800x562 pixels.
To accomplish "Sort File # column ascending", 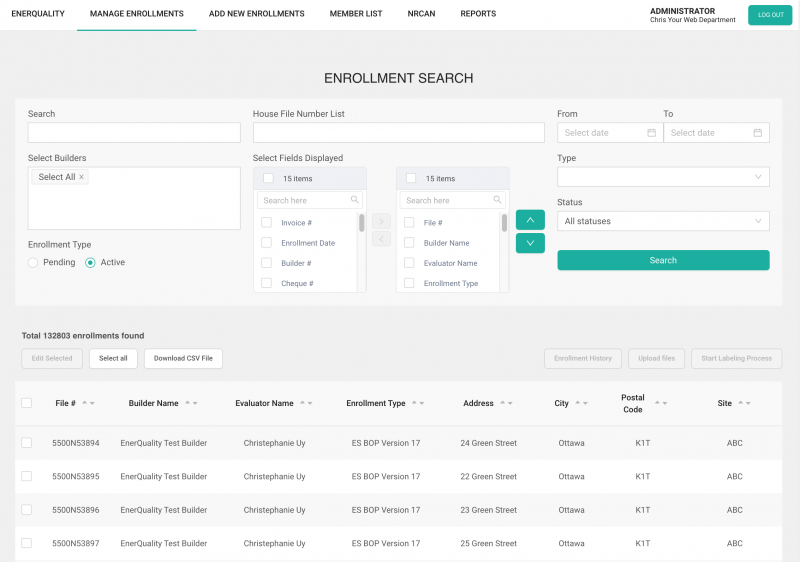I will (x=85, y=403).
